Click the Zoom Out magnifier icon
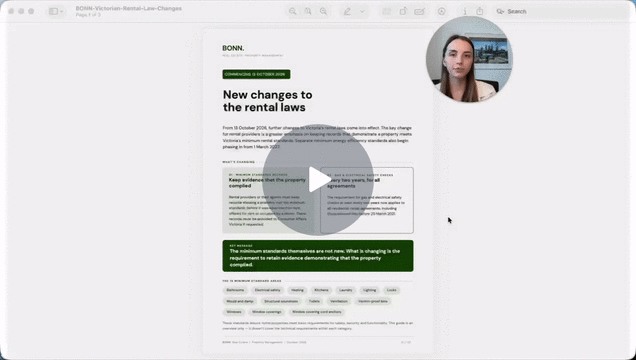The width and height of the screenshot is (636, 360). [x=292, y=11]
